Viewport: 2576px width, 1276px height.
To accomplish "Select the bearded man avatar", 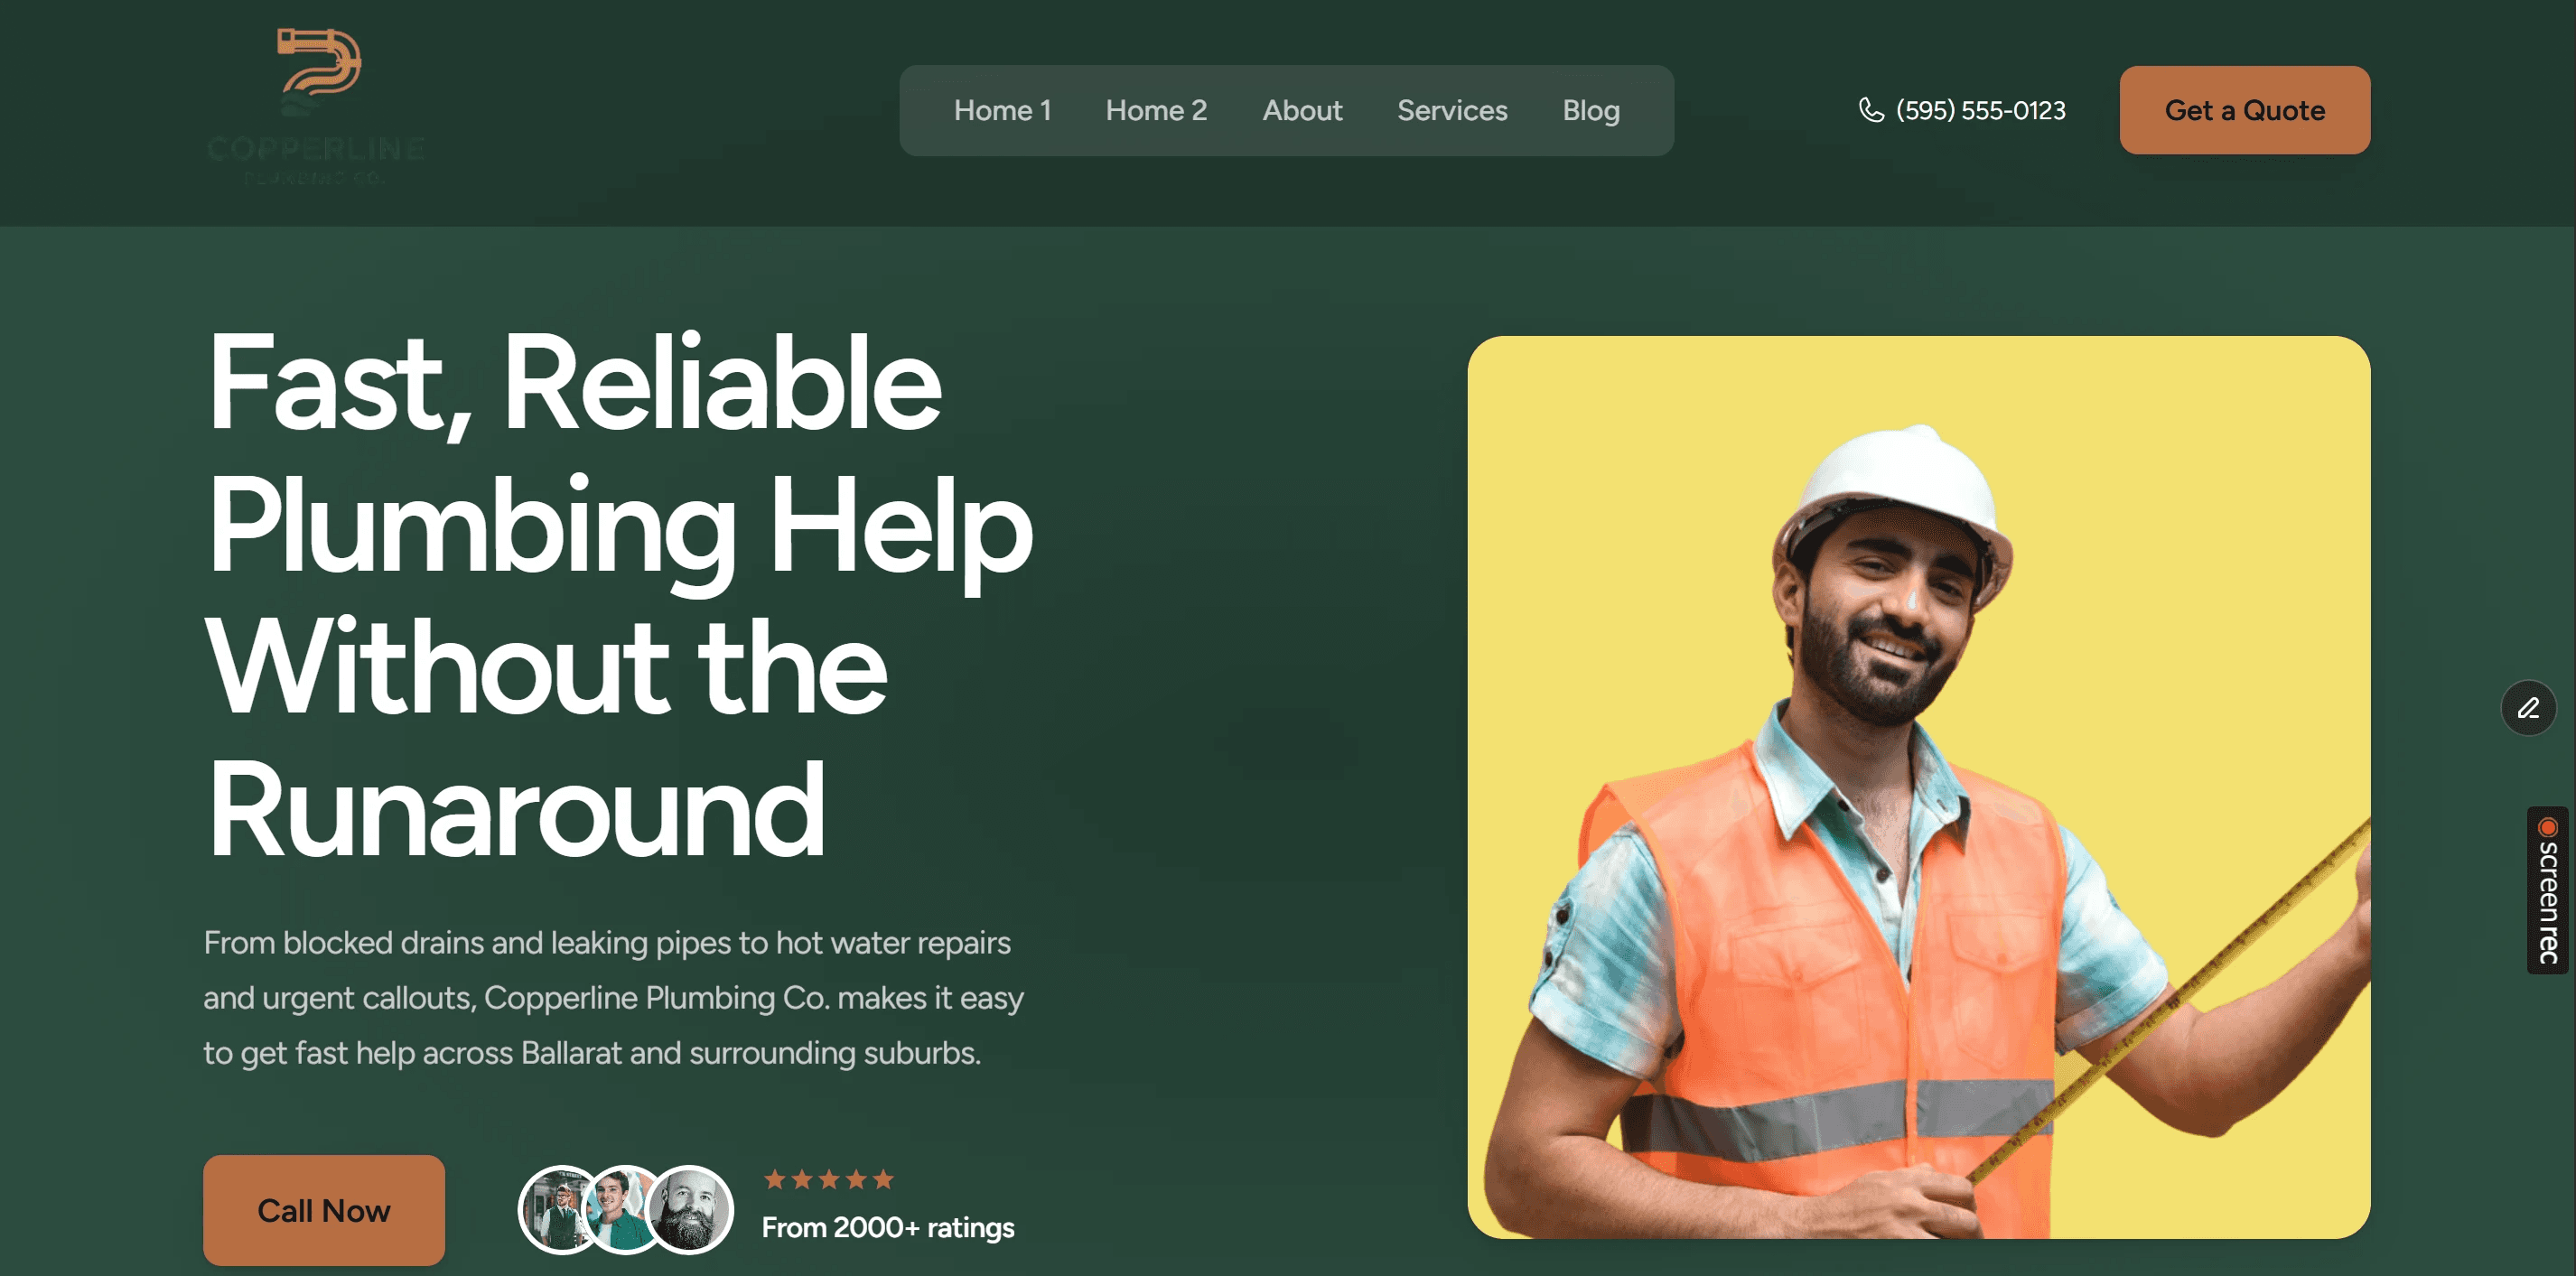I will coord(690,1210).
